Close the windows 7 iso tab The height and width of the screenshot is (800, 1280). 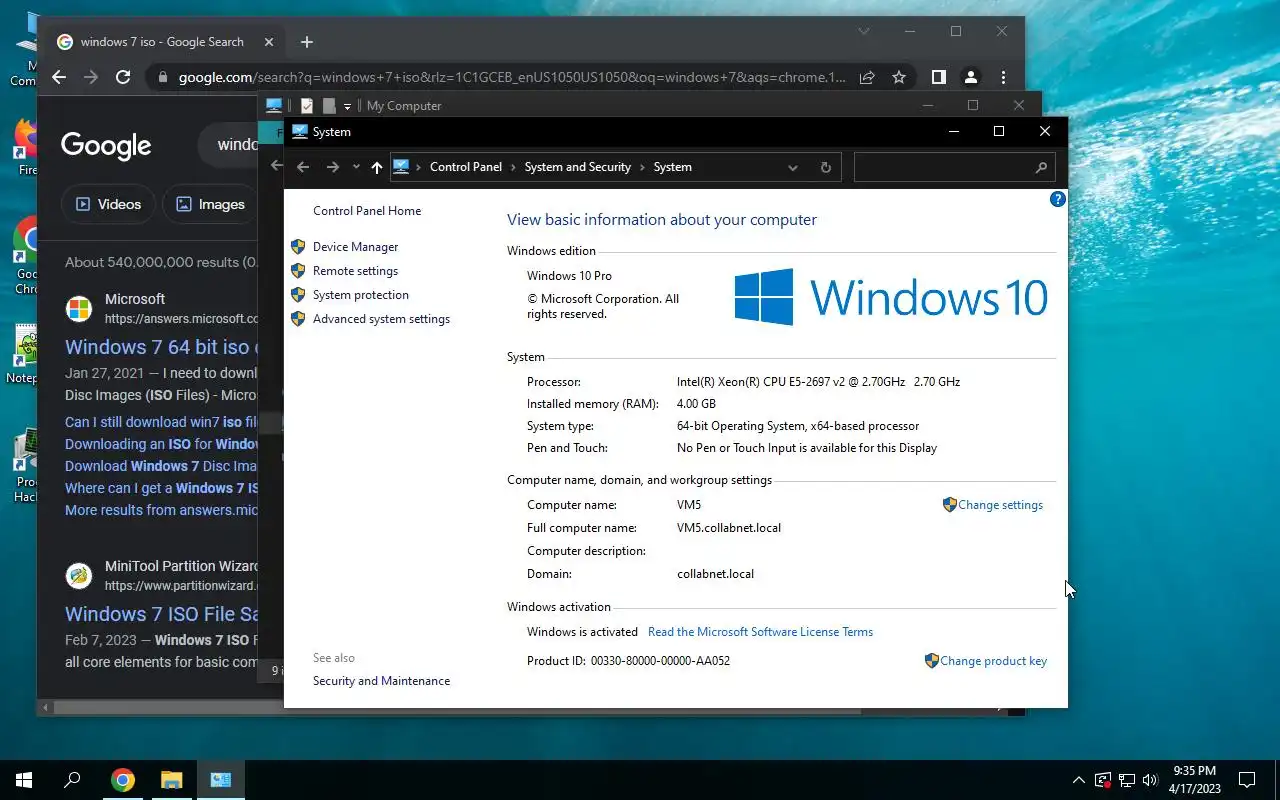click(x=269, y=42)
